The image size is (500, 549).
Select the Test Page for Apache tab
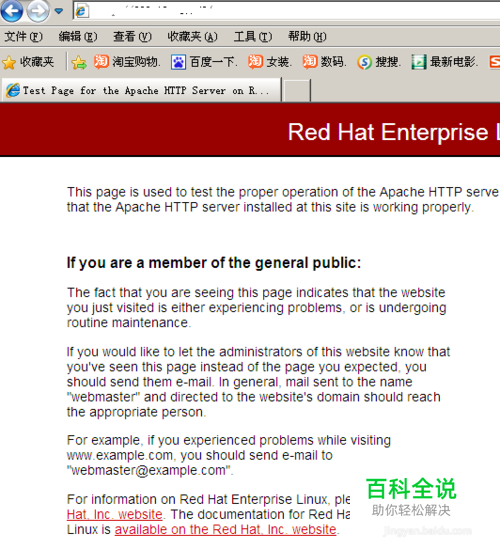tap(141, 90)
